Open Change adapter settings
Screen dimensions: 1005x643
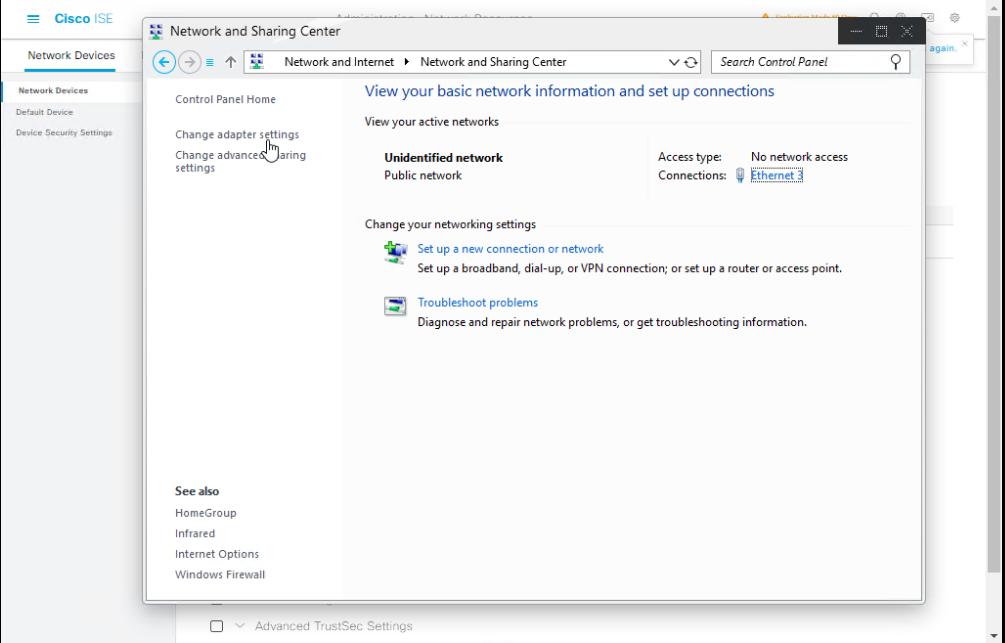(237, 135)
